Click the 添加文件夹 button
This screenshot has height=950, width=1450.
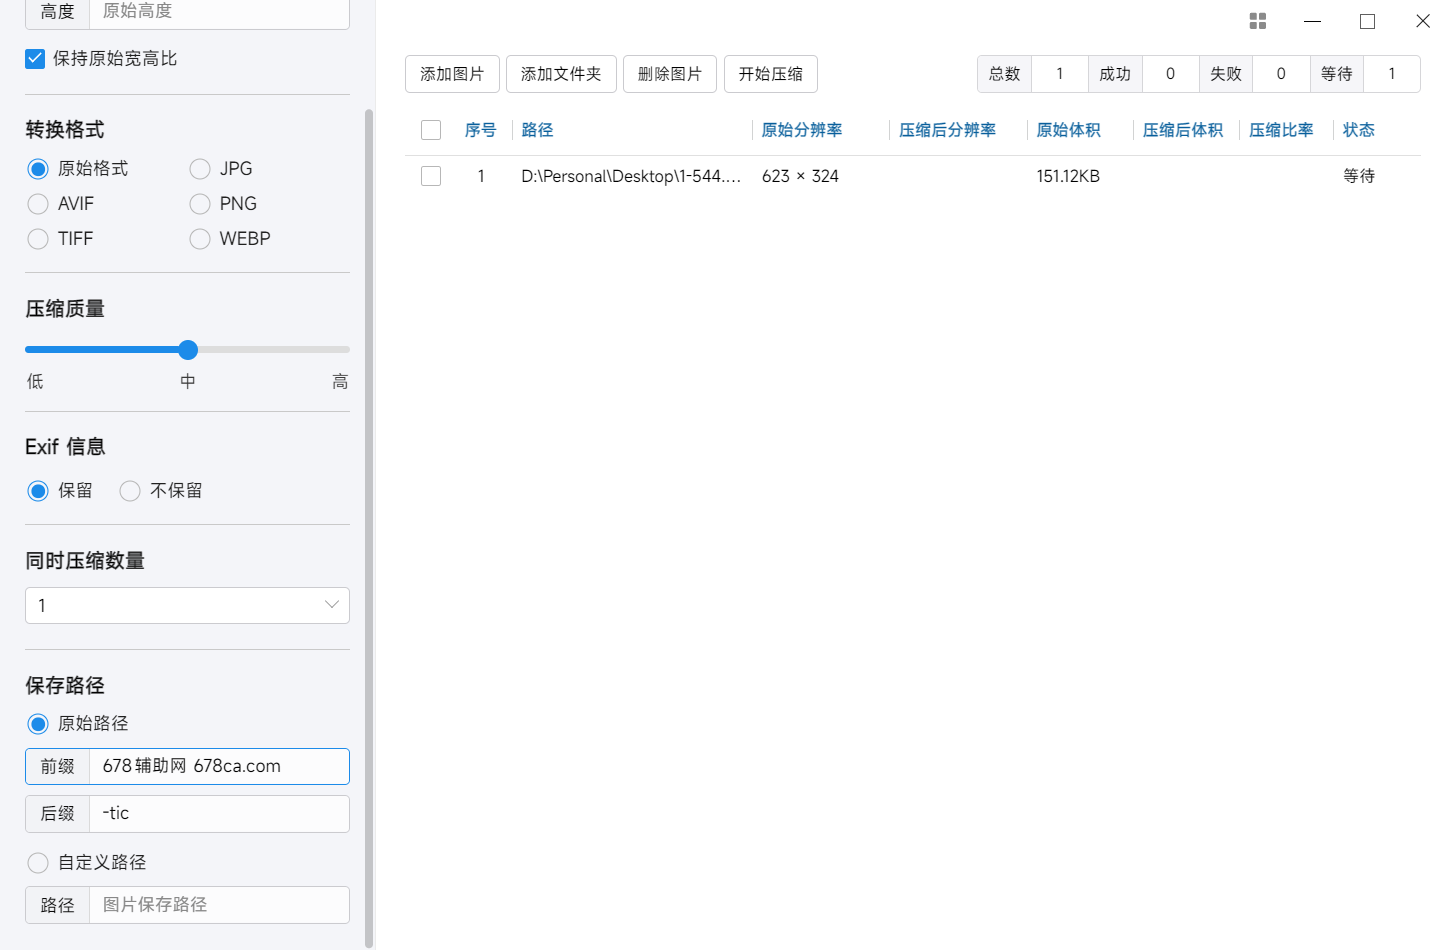560,73
